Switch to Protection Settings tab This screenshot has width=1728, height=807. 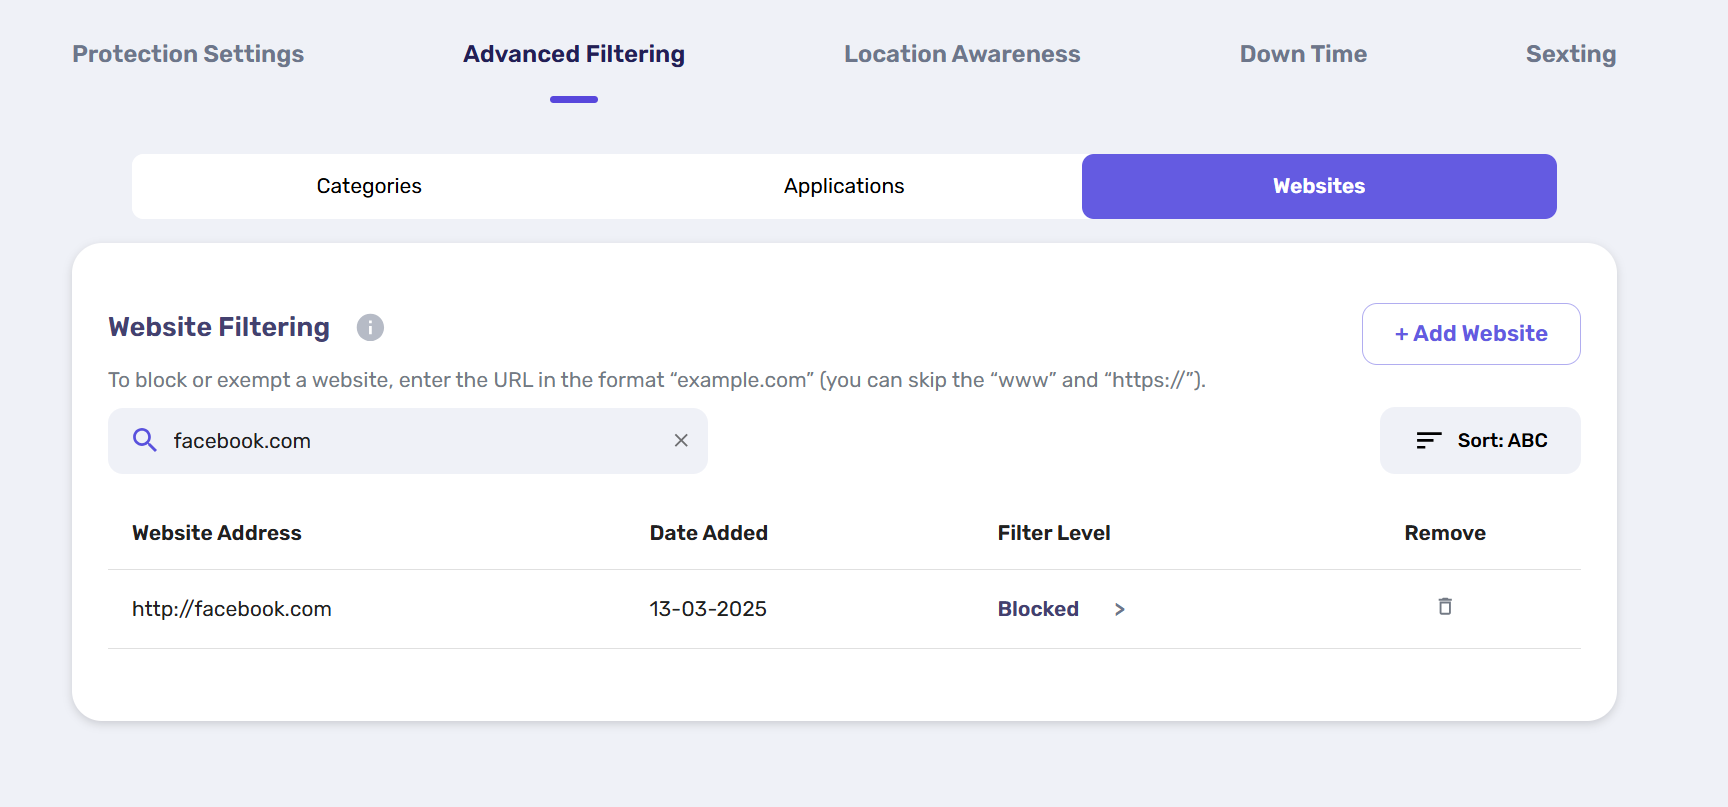[188, 54]
